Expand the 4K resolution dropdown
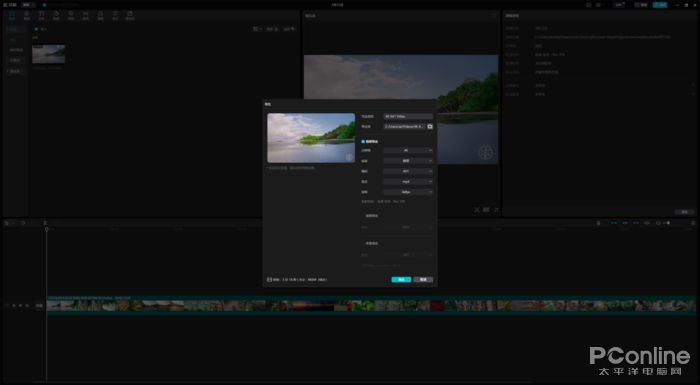This screenshot has width=700, height=385. (x=408, y=151)
